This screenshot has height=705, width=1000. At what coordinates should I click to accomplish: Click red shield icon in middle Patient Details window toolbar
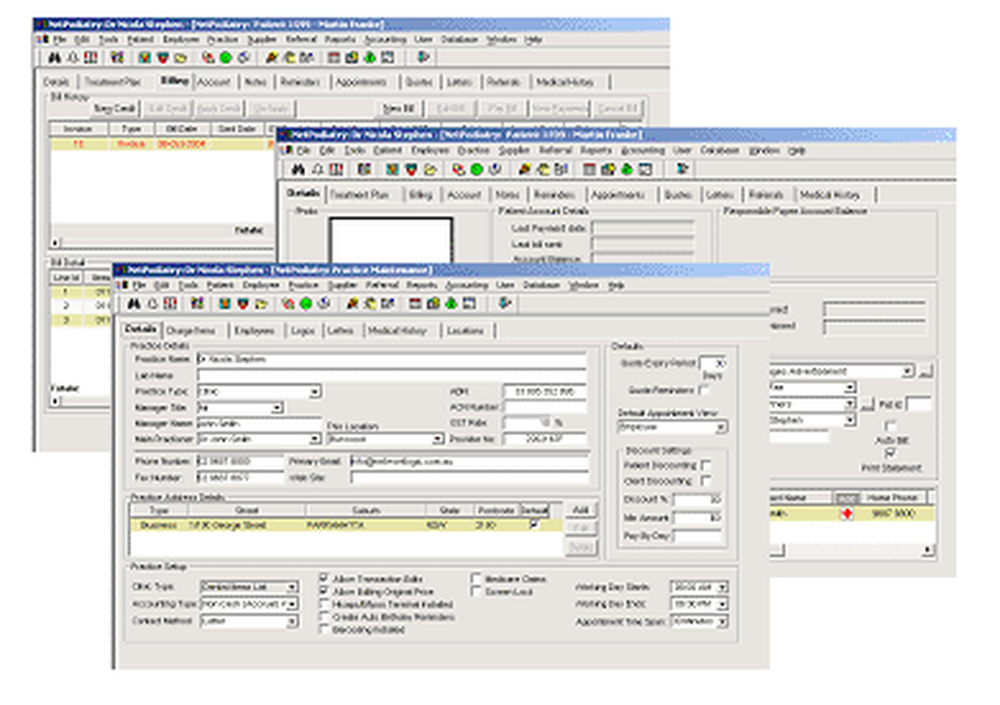411,169
